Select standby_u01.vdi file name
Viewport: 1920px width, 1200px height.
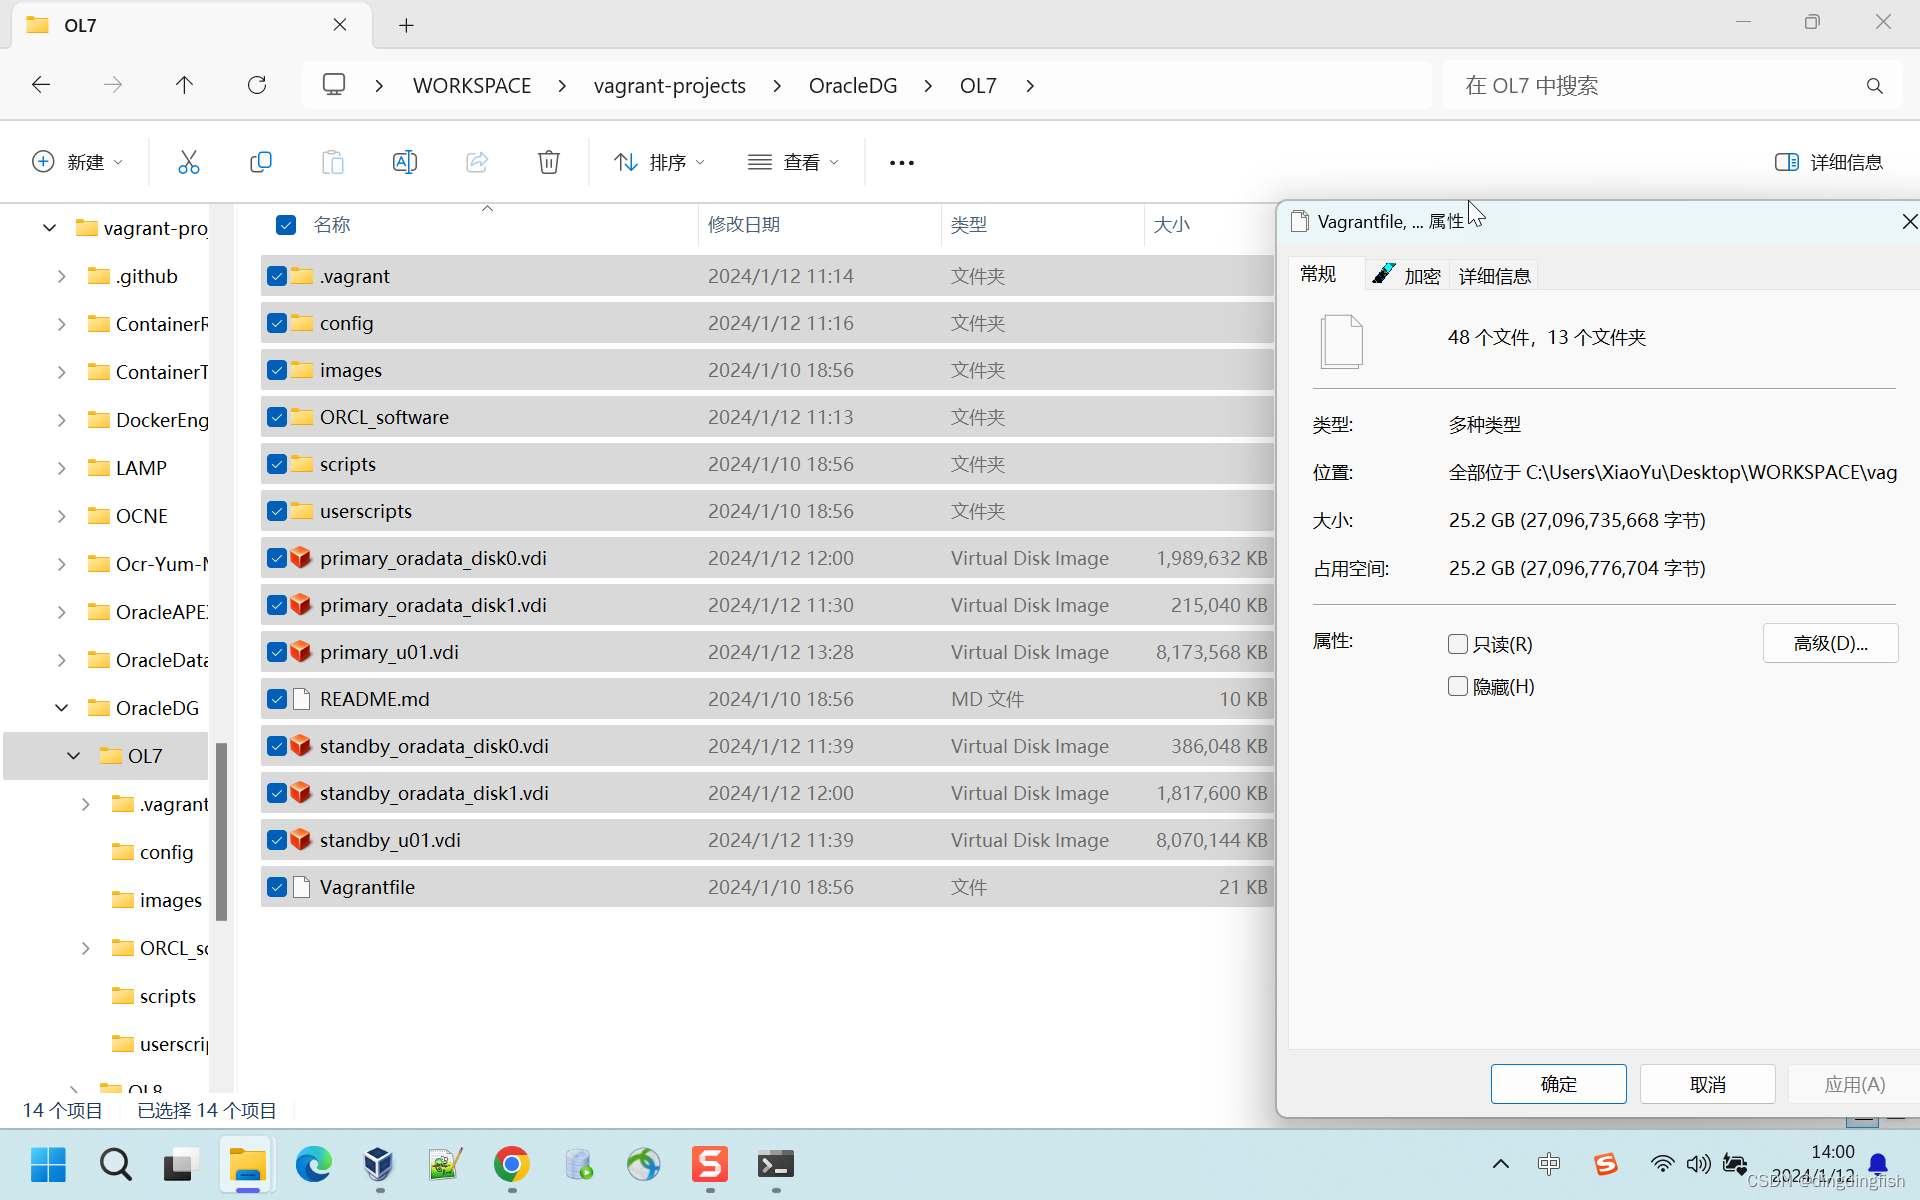pos(390,840)
